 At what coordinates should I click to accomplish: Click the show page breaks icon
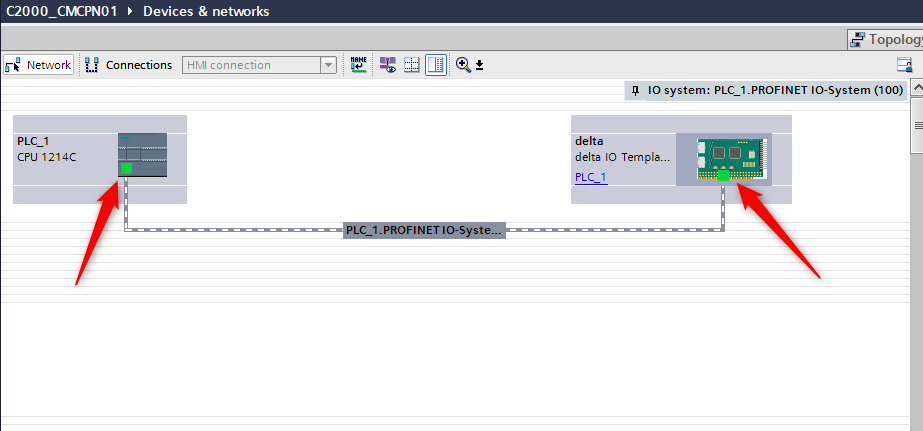coord(411,65)
